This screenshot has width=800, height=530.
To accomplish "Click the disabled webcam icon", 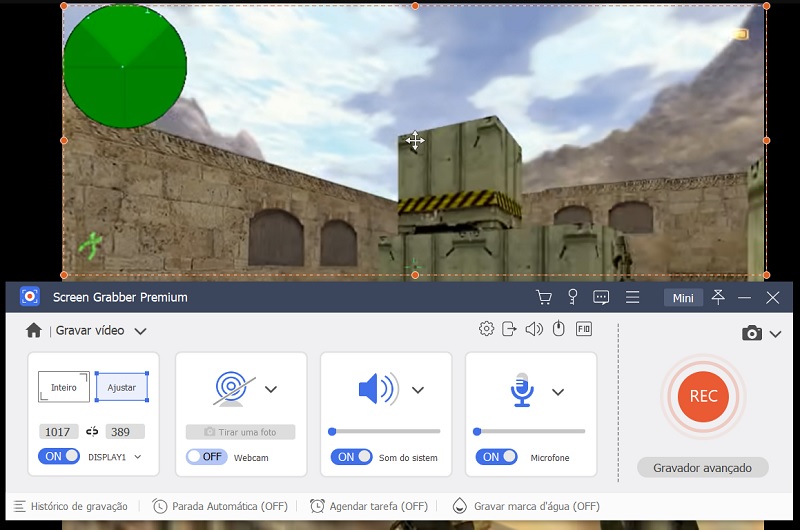I will tap(233, 389).
